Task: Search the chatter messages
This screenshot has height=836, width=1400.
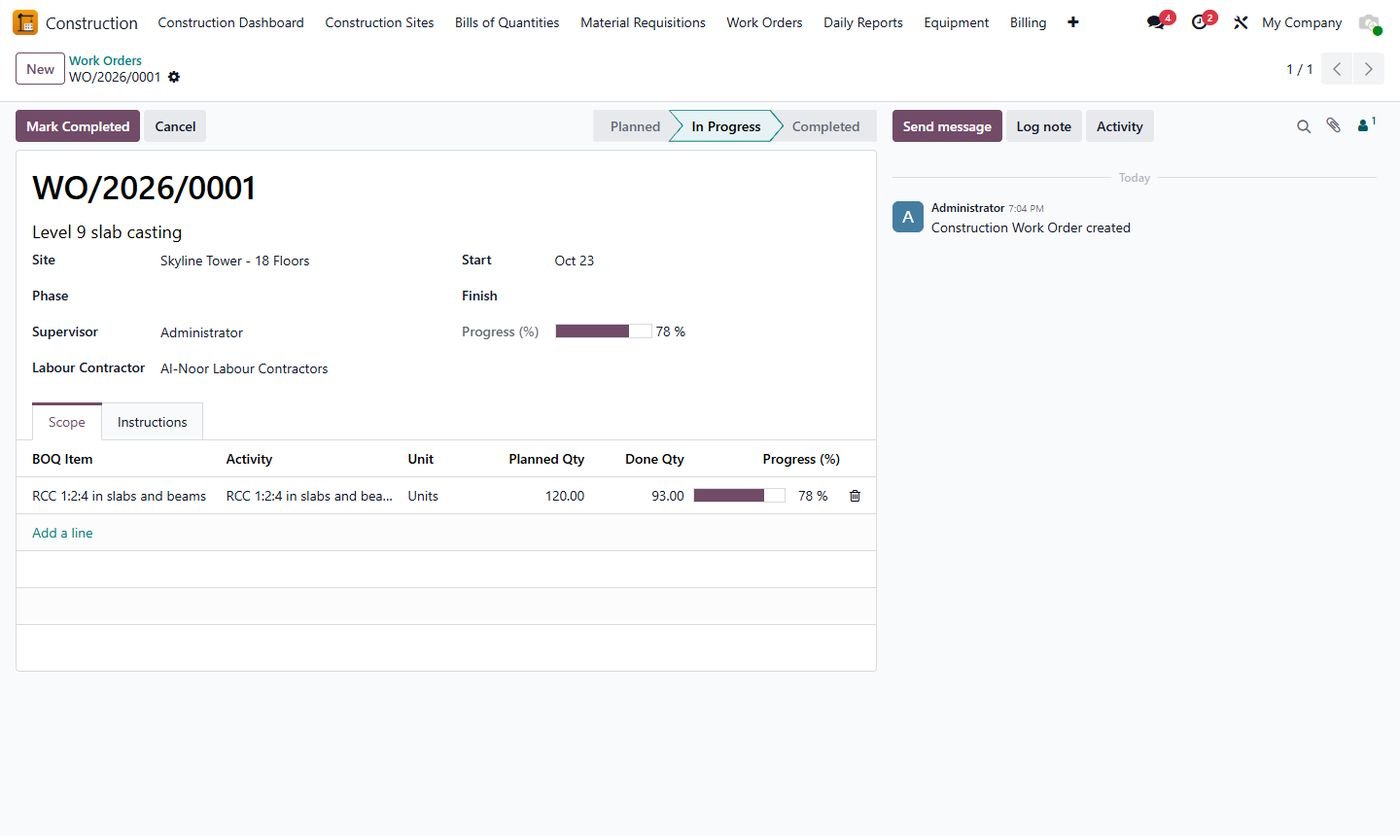Action: (1303, 126)
